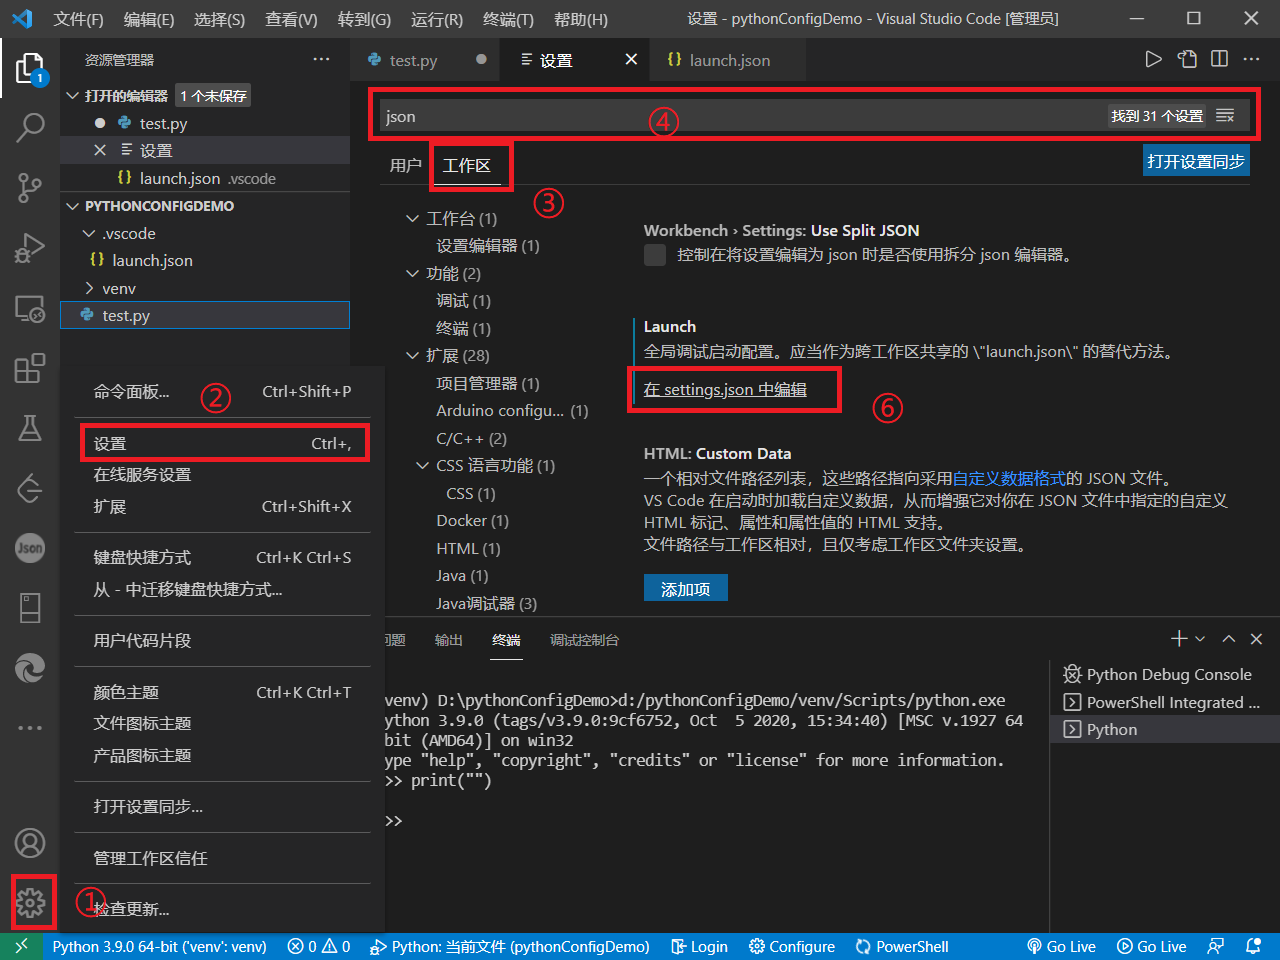
Task: Expand the venv folder
Action: click(118, 288)
